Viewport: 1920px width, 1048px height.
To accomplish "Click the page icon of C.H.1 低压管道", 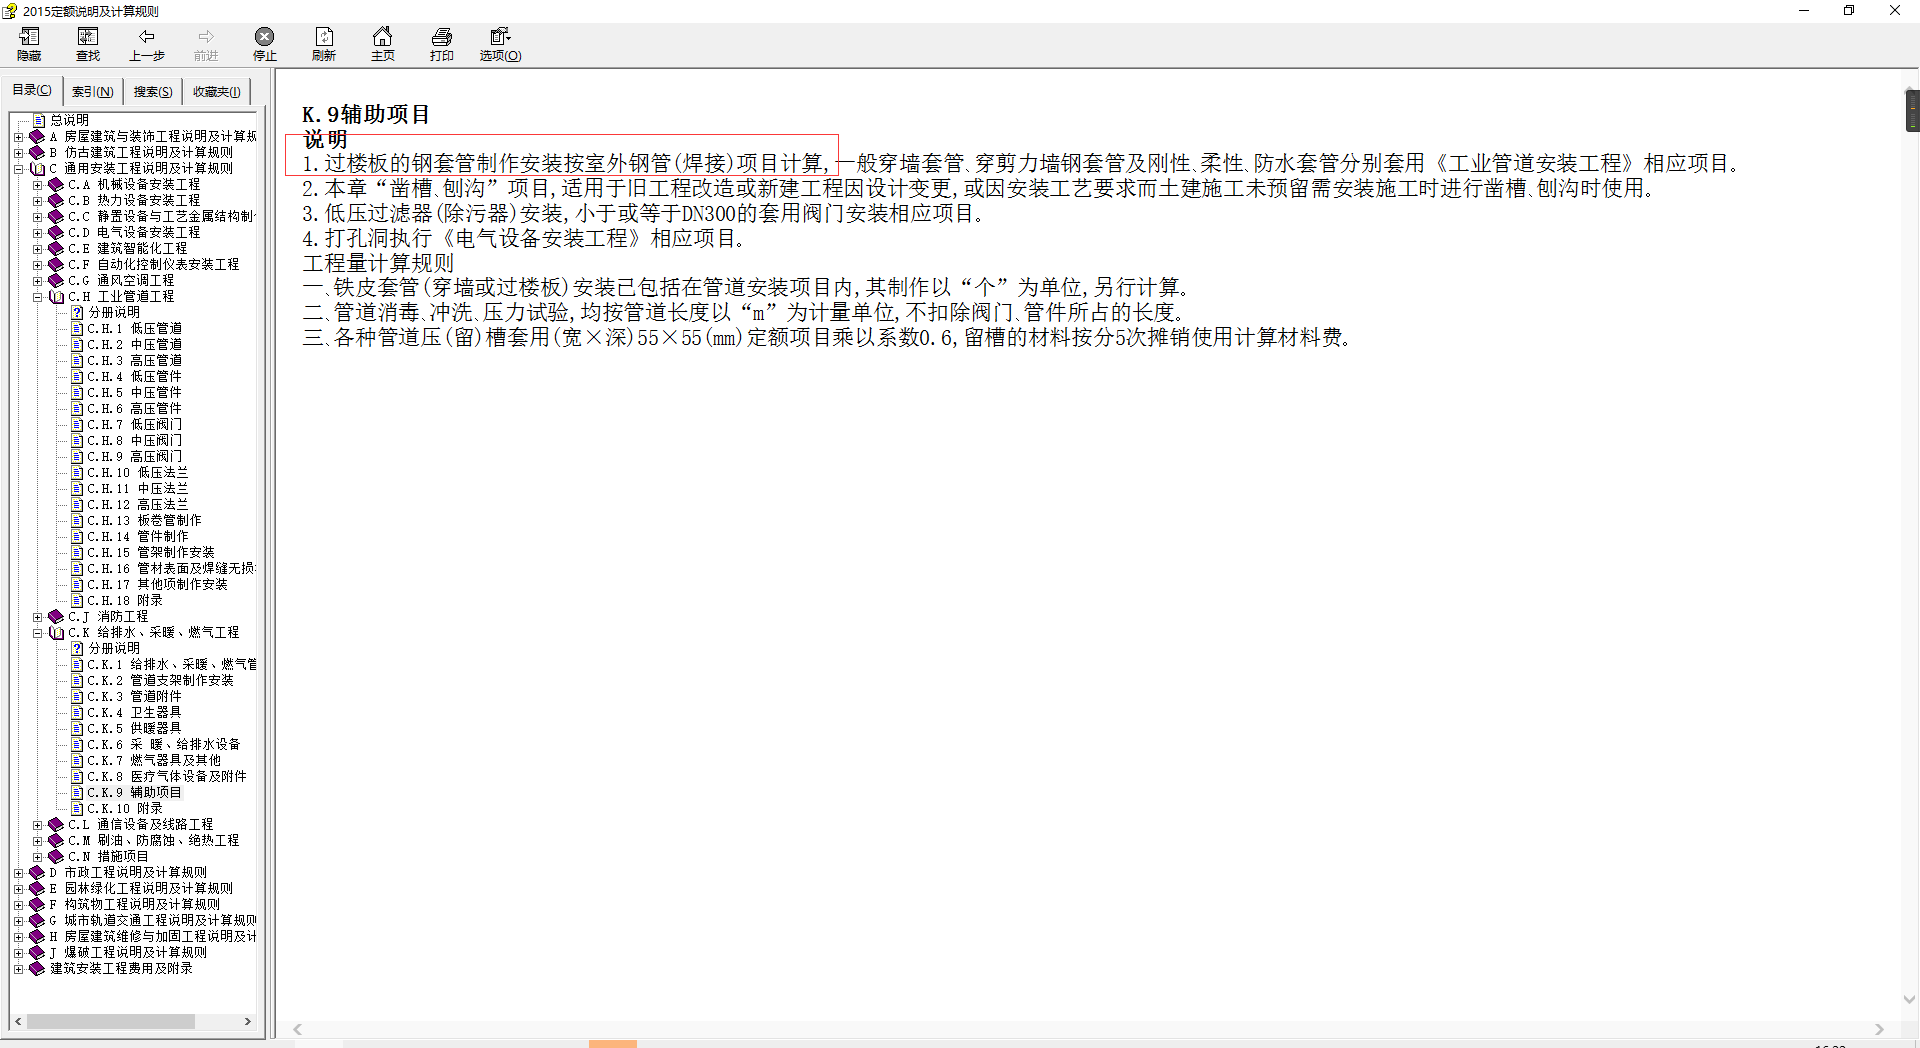I will (x=77, y=328).
